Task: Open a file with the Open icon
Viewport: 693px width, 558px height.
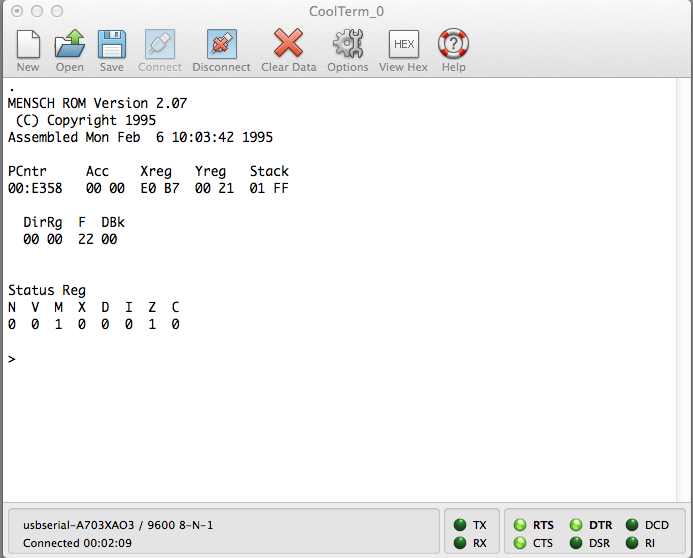Action: point(69,45)
